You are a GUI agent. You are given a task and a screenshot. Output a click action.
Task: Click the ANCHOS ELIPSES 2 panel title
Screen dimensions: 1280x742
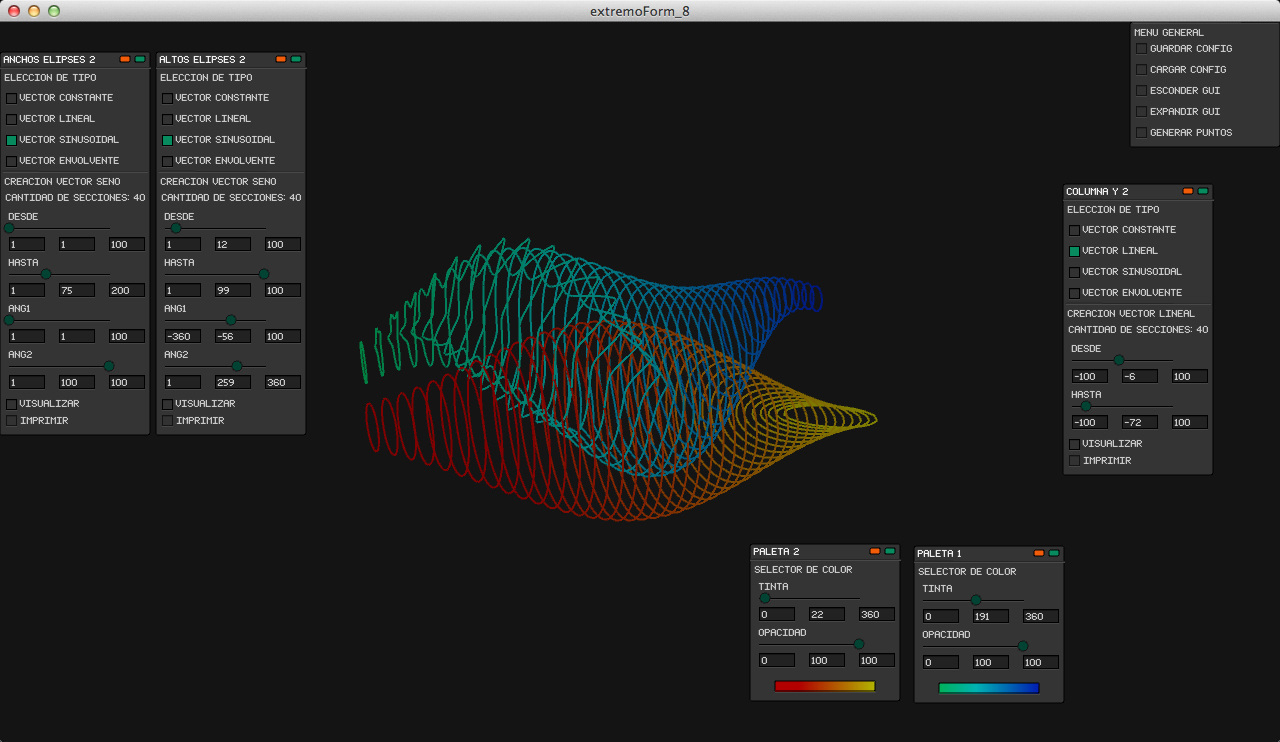coord(49,60)
